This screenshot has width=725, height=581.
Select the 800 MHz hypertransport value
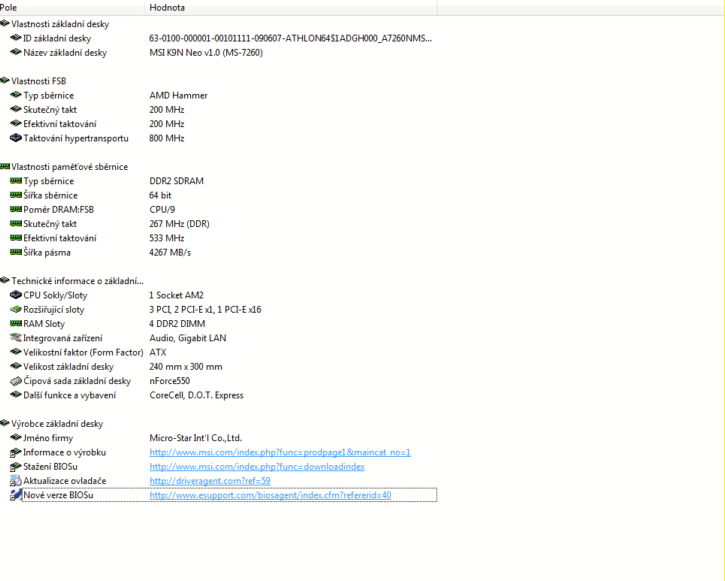point(167,138)
